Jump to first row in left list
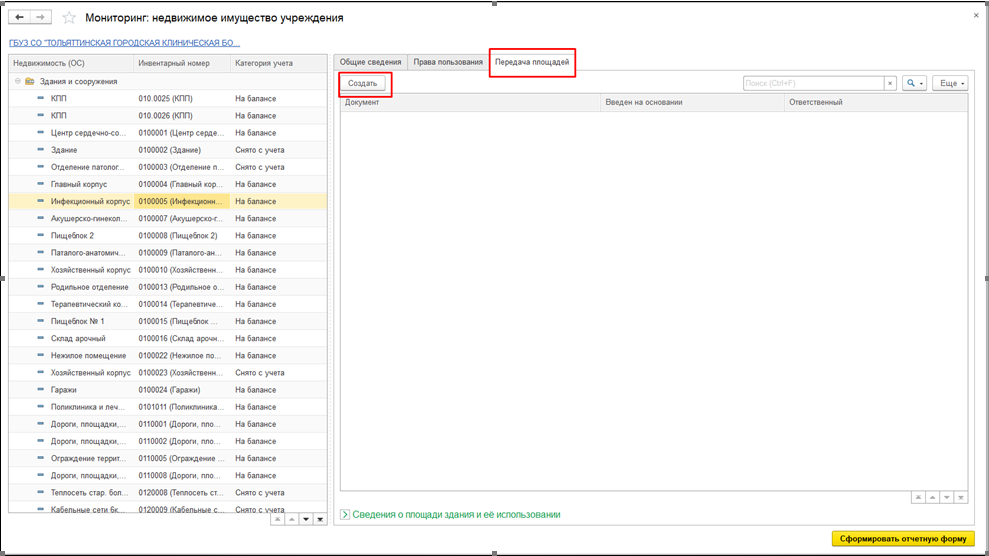This screenshot has height=556, width=989. (x=278, y=519)
